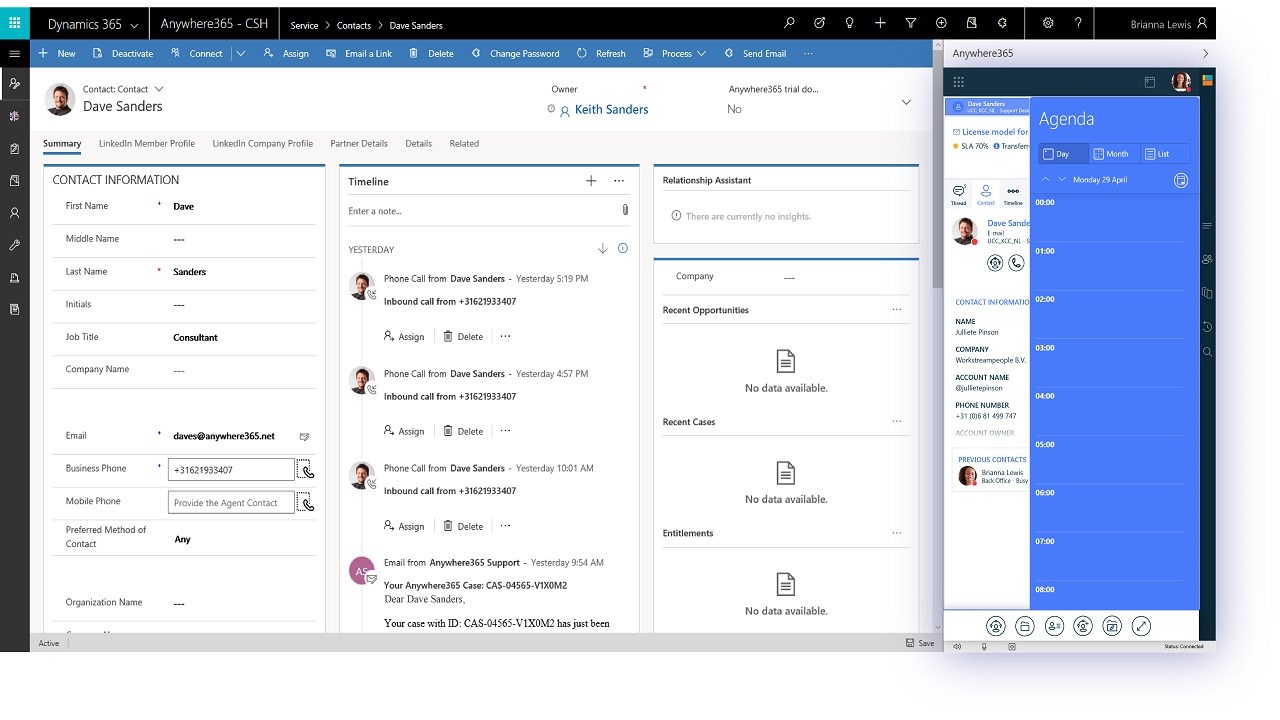Open the Entitlements ellipsis menu
Viewport: 1280px width, 720px height.
tap(897, 533)
